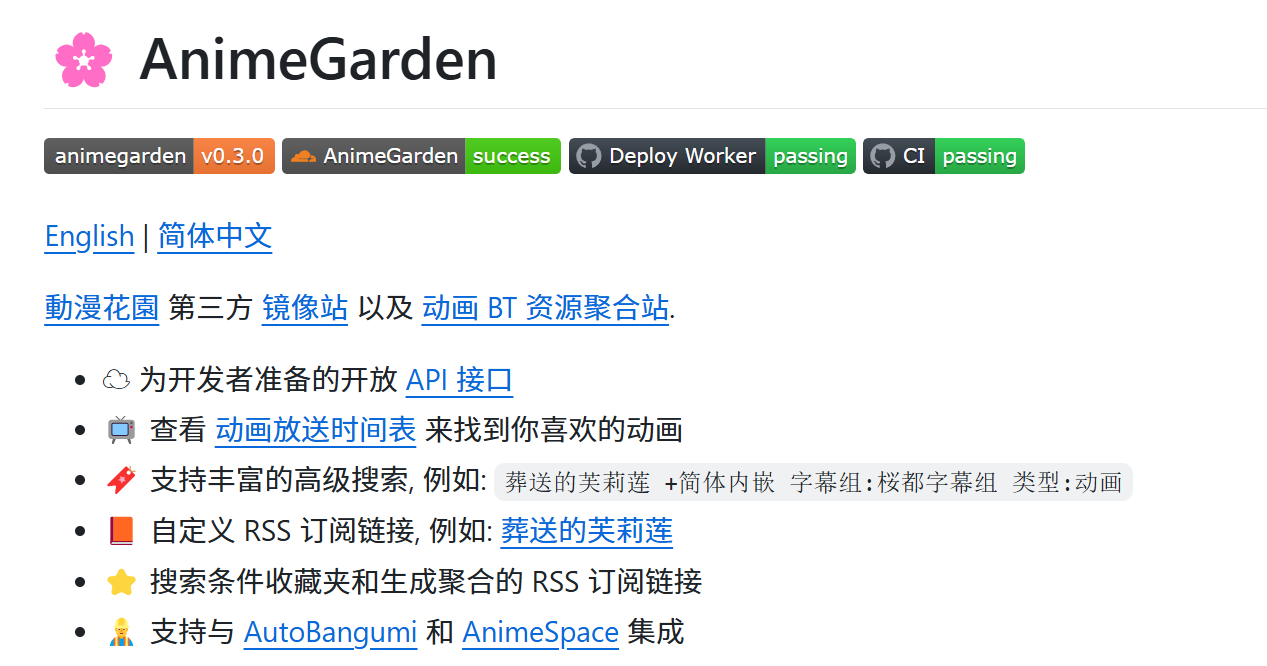Viewport: 1267px width, 666px height.
Task: Open the CI passing badge
Action: (943, 156)
